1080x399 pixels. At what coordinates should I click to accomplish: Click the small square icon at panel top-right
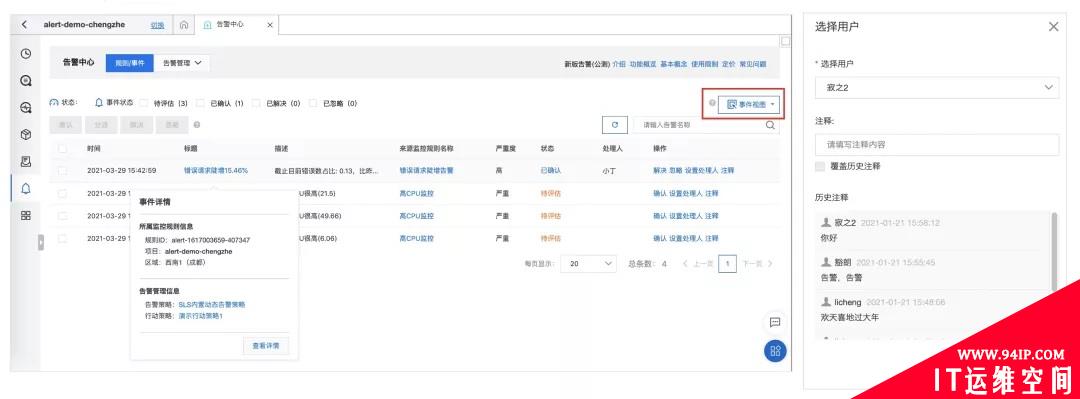click(x=785, y=41)
